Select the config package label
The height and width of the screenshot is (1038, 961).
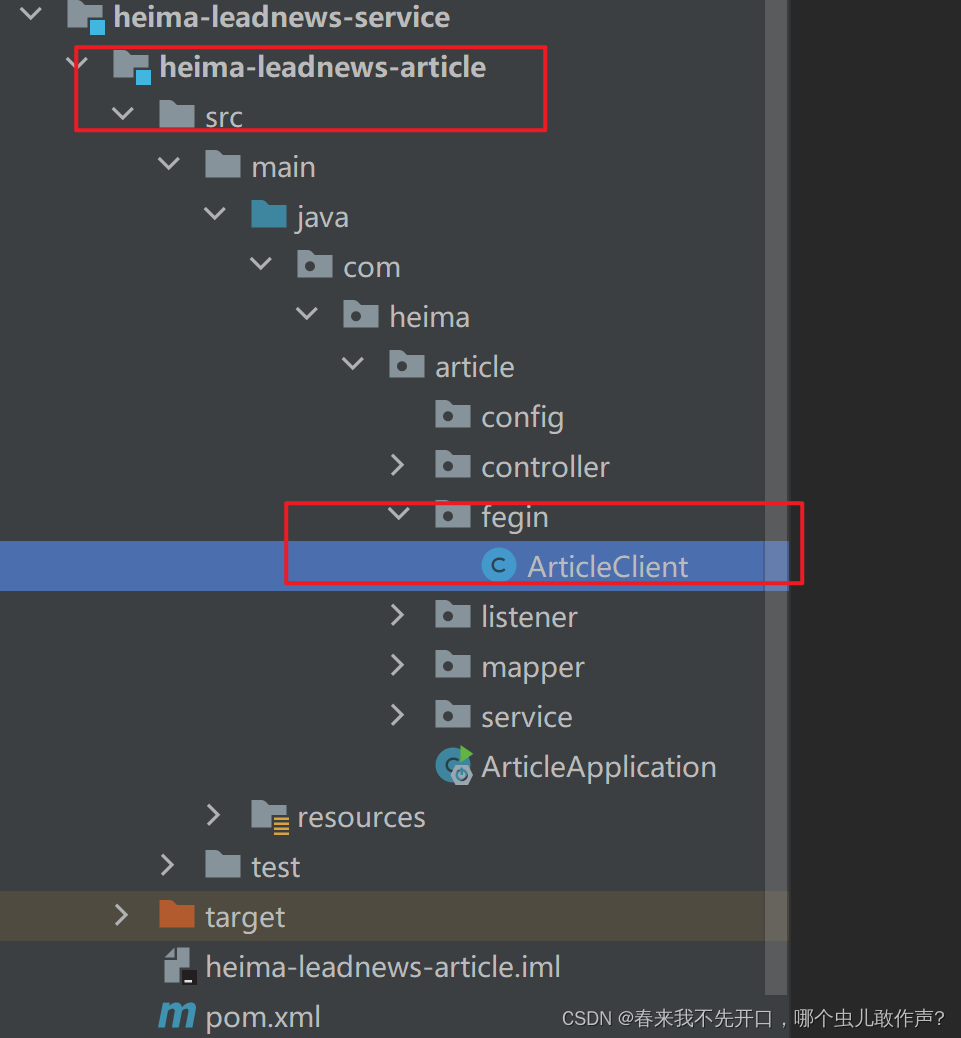[522, 417]
